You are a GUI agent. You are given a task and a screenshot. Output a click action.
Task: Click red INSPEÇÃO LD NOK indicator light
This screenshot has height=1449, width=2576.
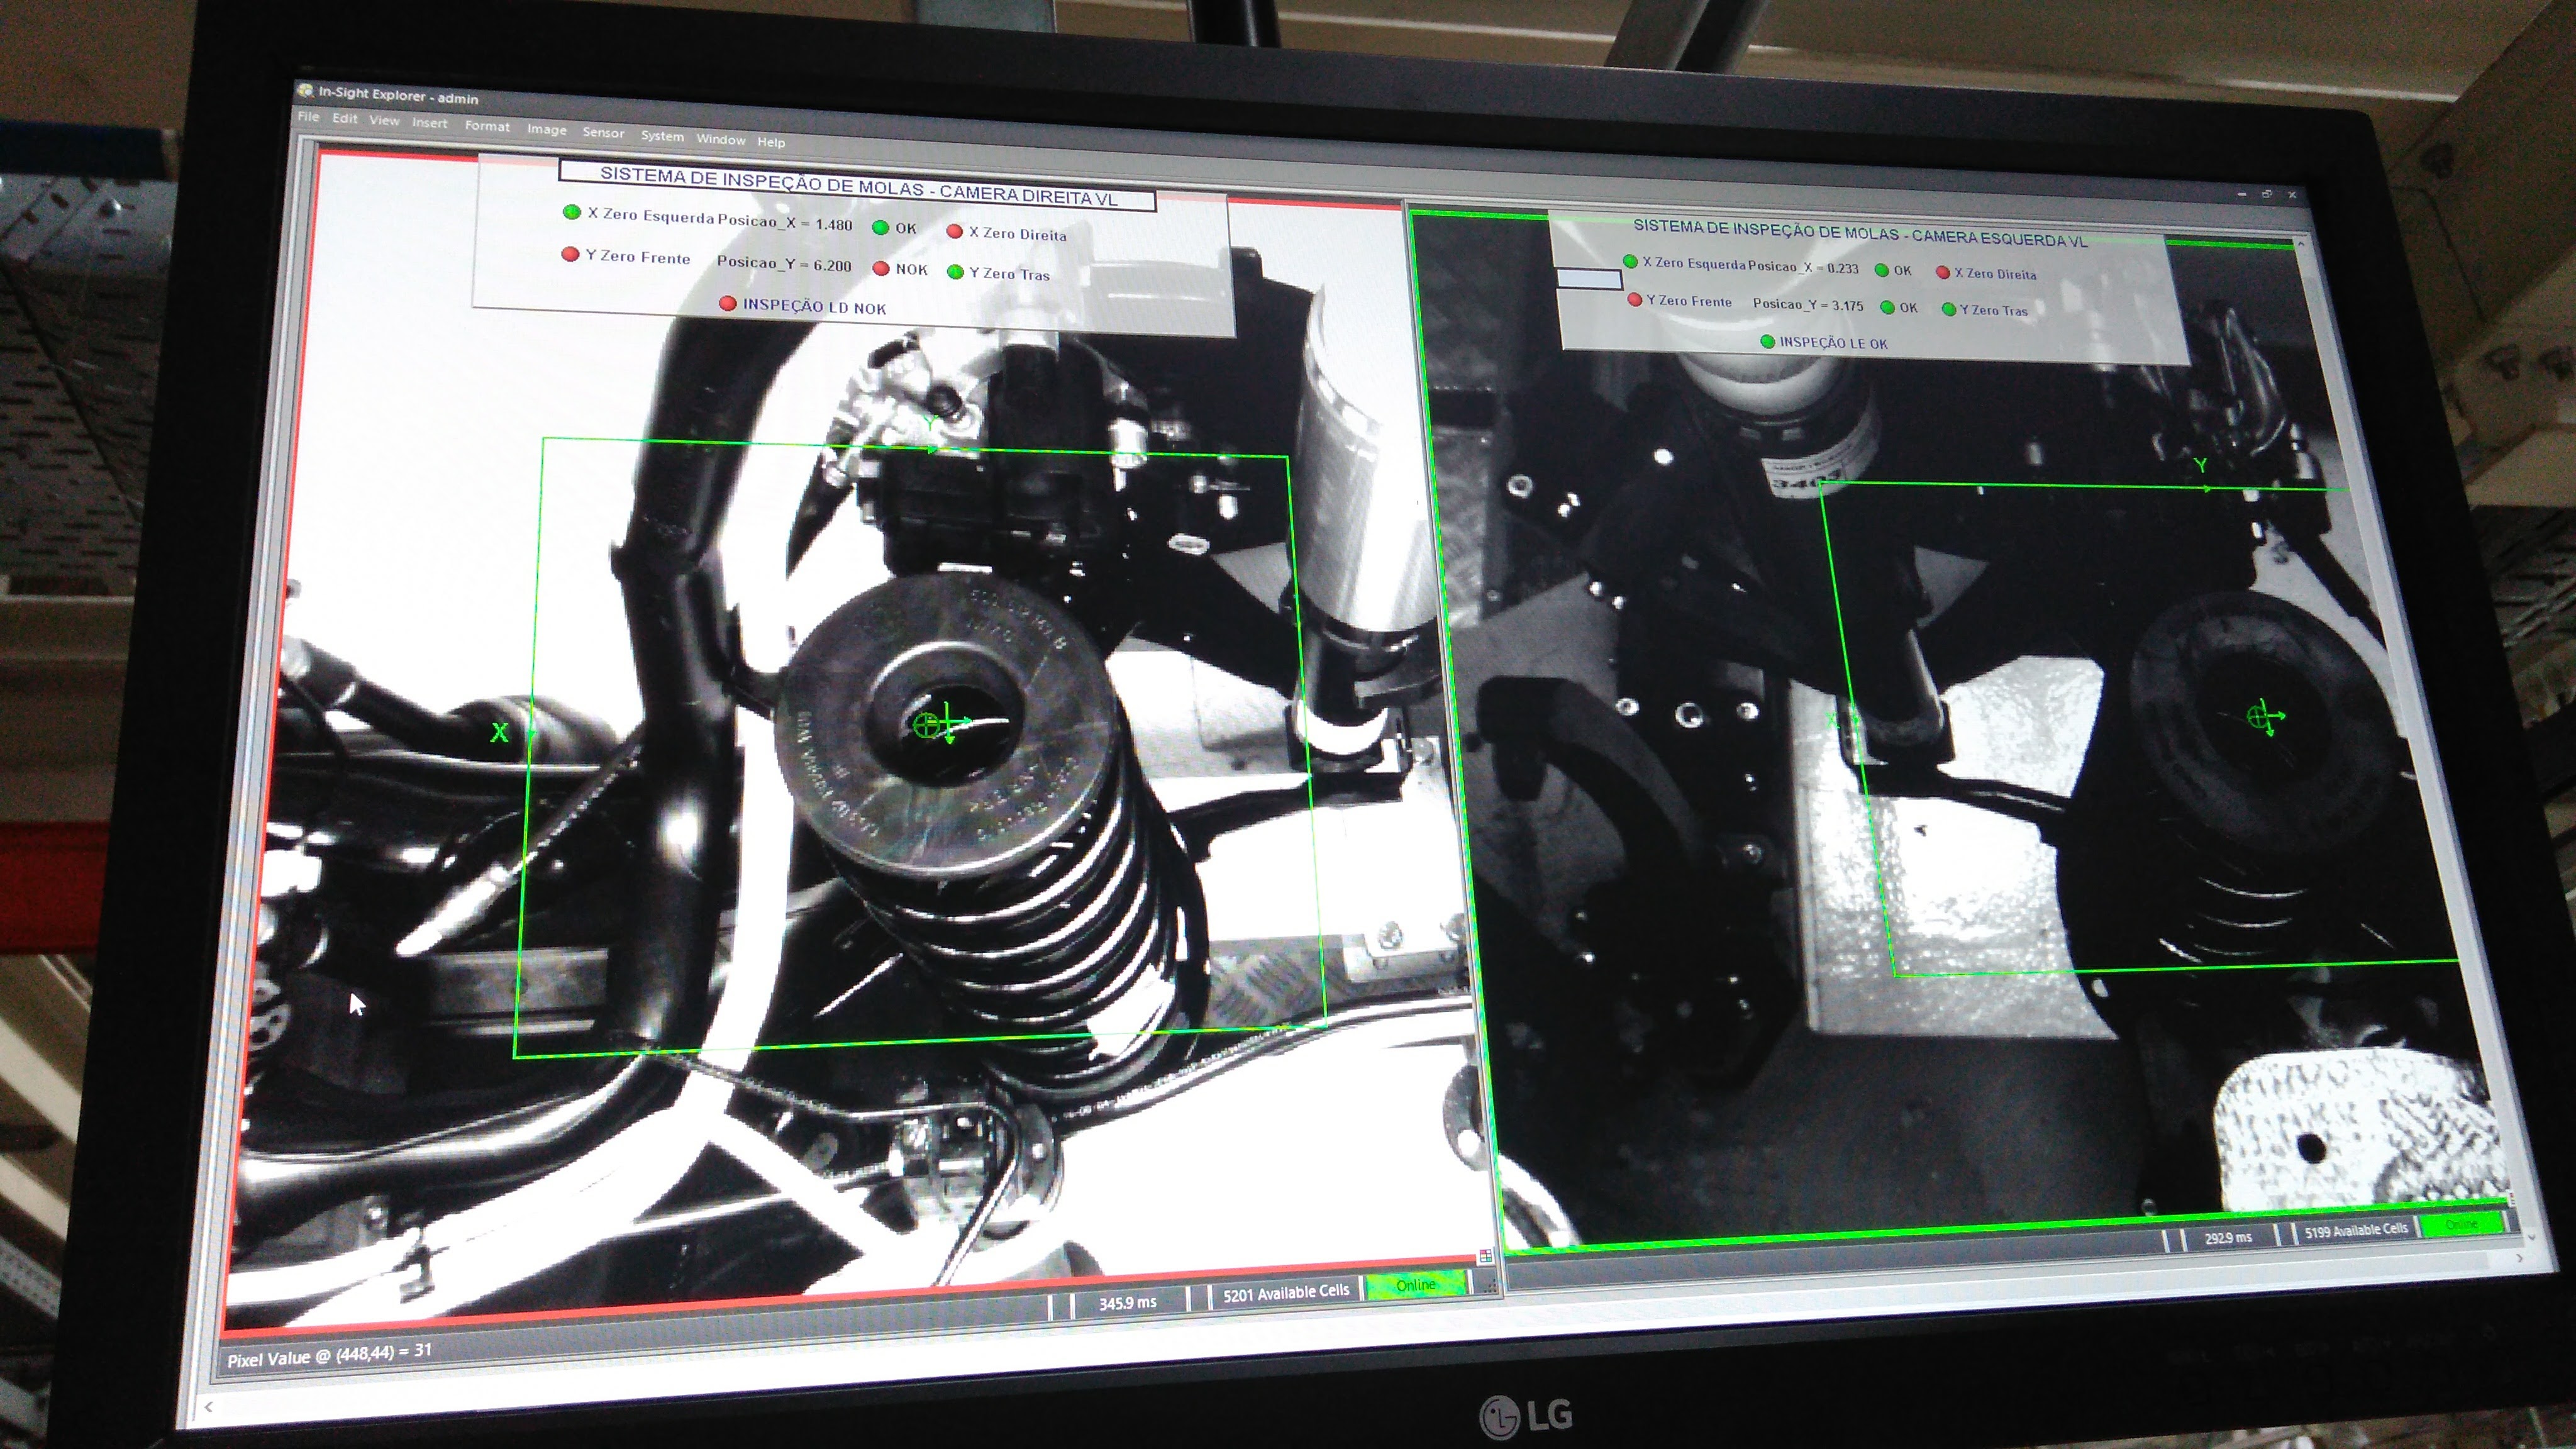(728, 303)
